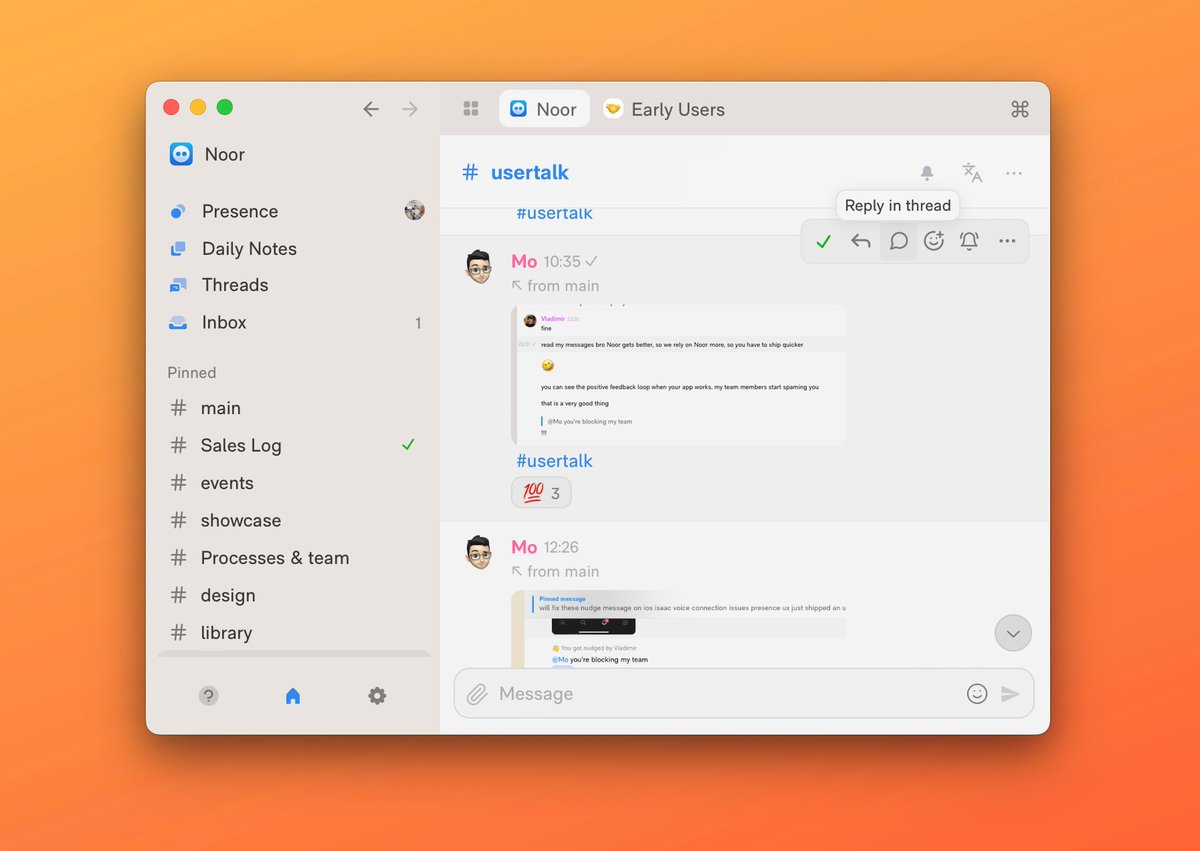Open help question mark icon
The image size is (1200, 851).
[x=208, y=696]
